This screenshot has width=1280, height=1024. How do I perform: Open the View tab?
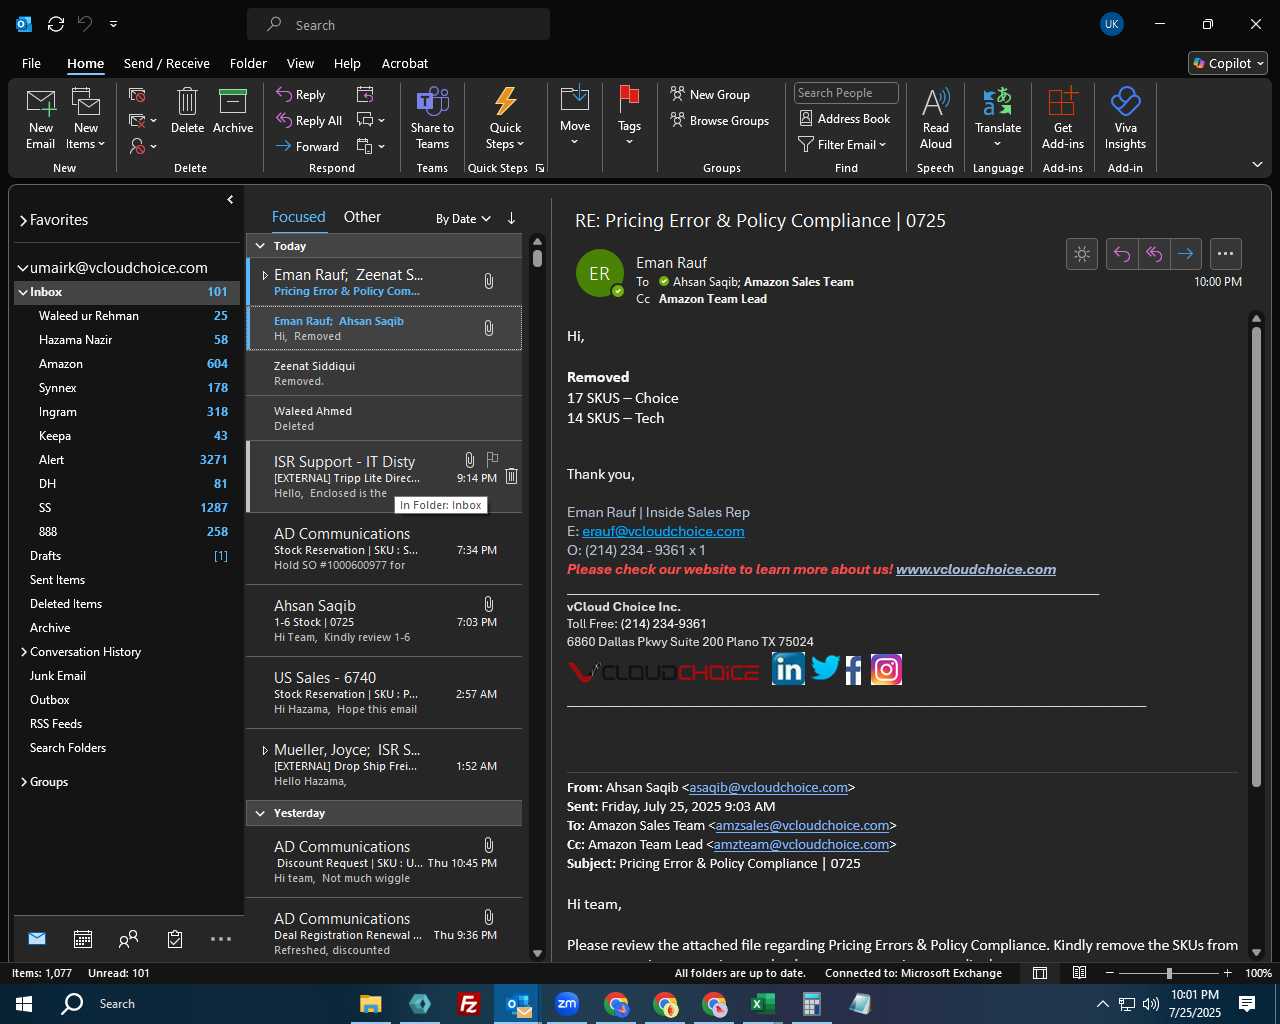tap(300, 63)
